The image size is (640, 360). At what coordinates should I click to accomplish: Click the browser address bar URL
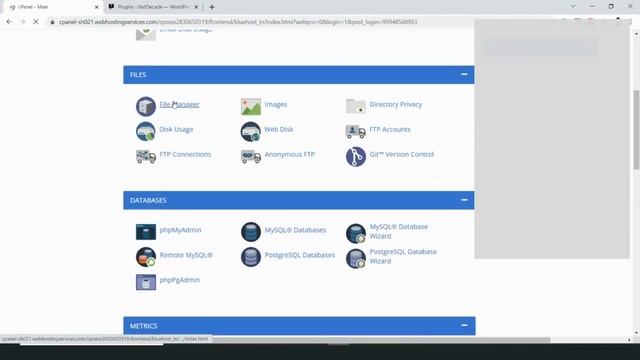(x=238, y=22)
